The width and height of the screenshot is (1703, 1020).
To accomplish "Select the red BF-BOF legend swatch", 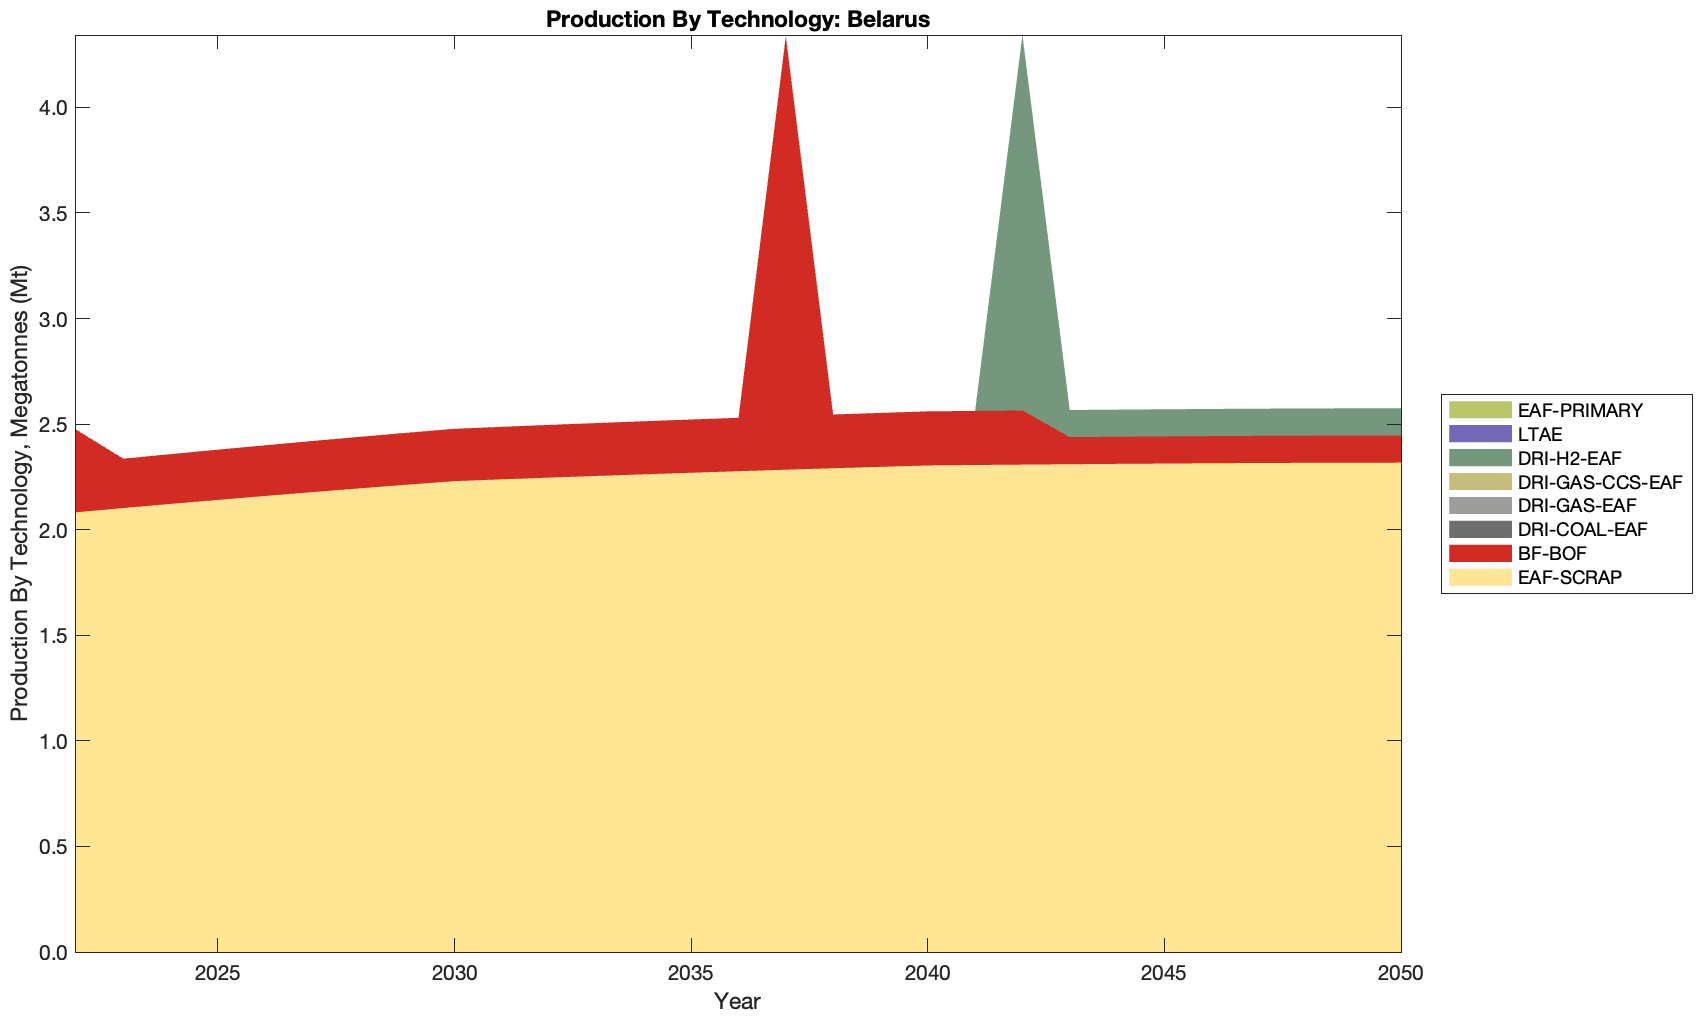I will [1479, 553].
